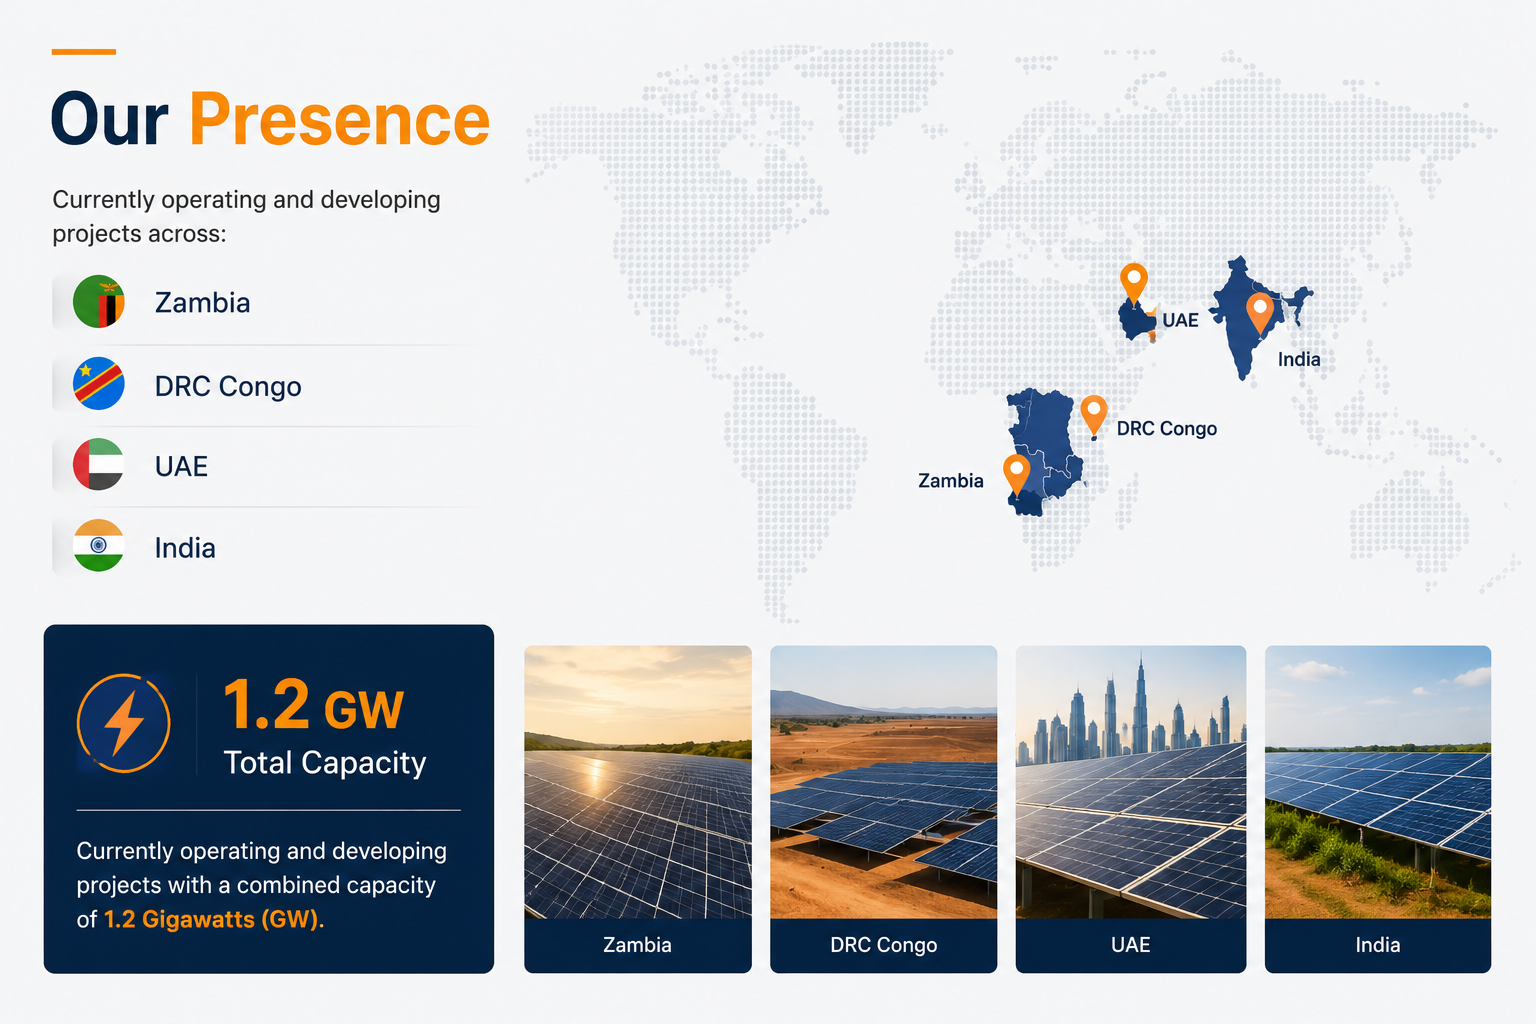Click the DRC Congo caption under photo
The width and height of the screenshot is (1536, 1024).
click(x=884, y=945)
